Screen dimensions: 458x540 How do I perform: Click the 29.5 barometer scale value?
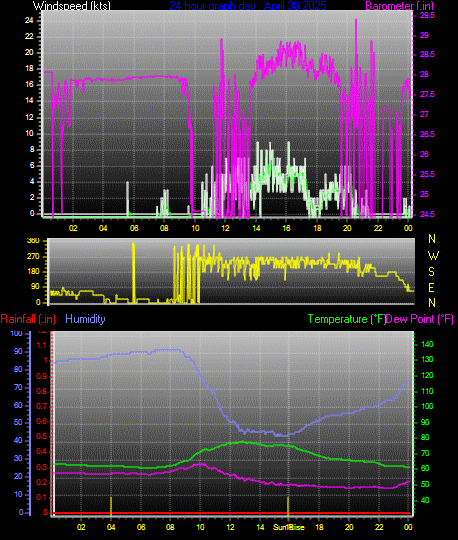coord(427,15)
